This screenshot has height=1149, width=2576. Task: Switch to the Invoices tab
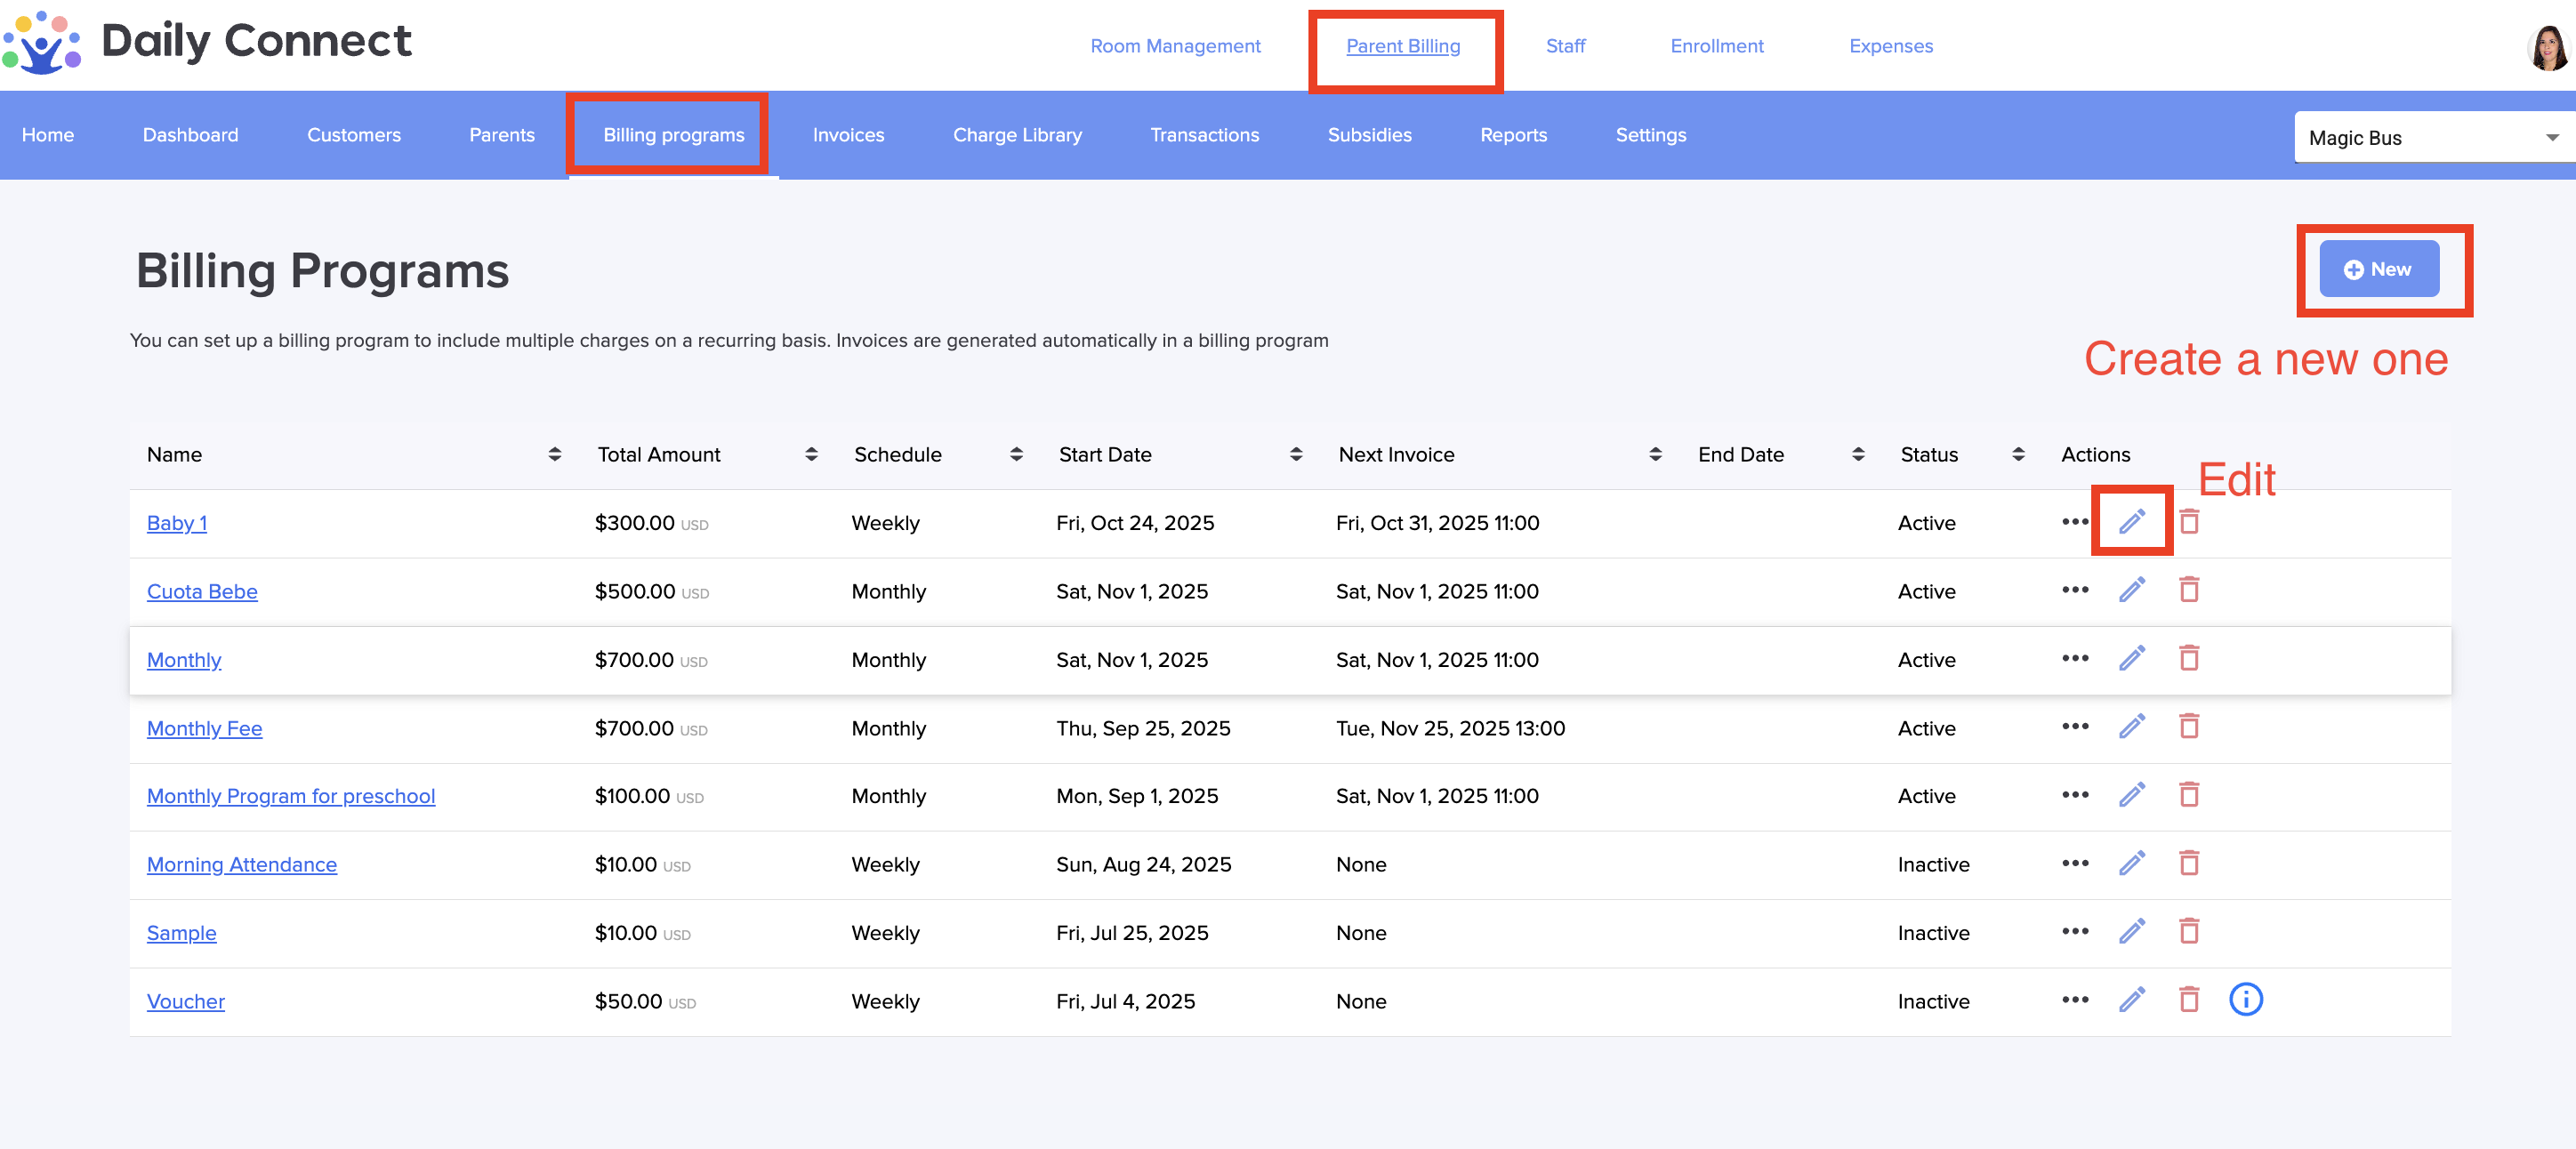click(848, 135)
